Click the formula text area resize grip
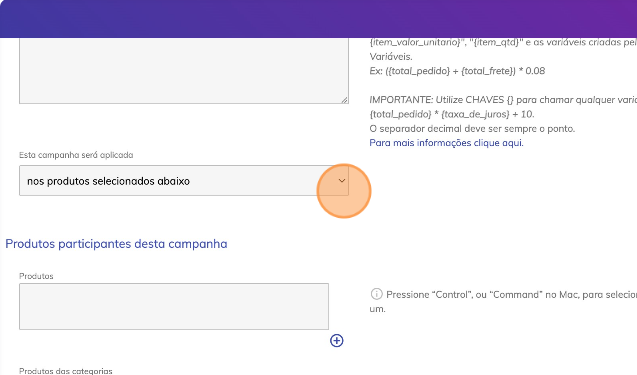 [344, 100]
